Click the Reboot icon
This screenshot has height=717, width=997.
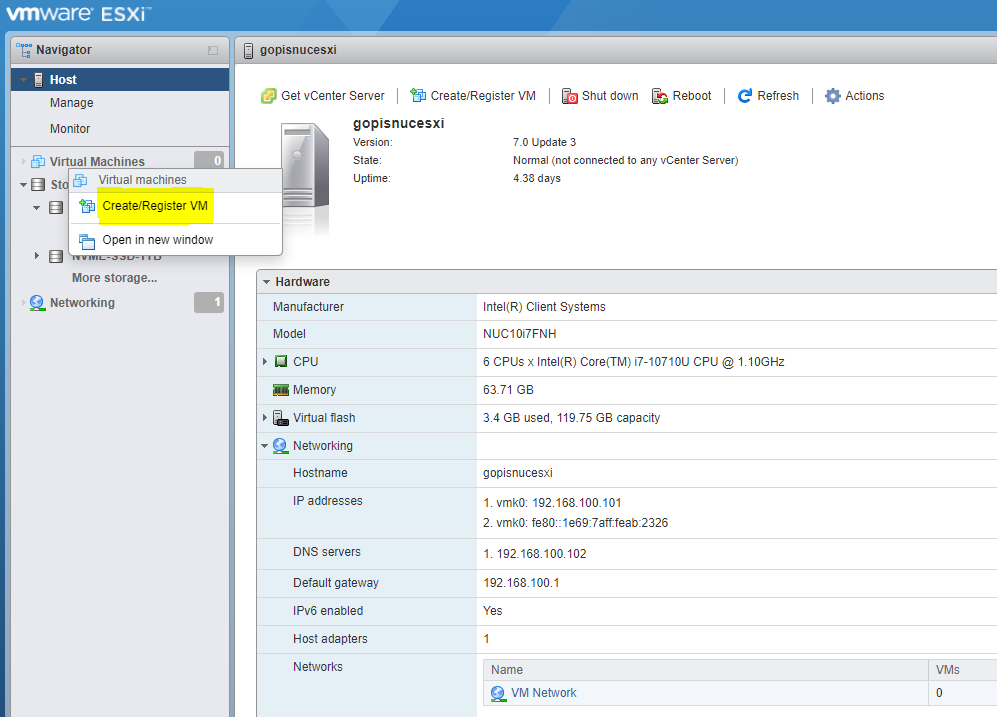coord(660,96)
